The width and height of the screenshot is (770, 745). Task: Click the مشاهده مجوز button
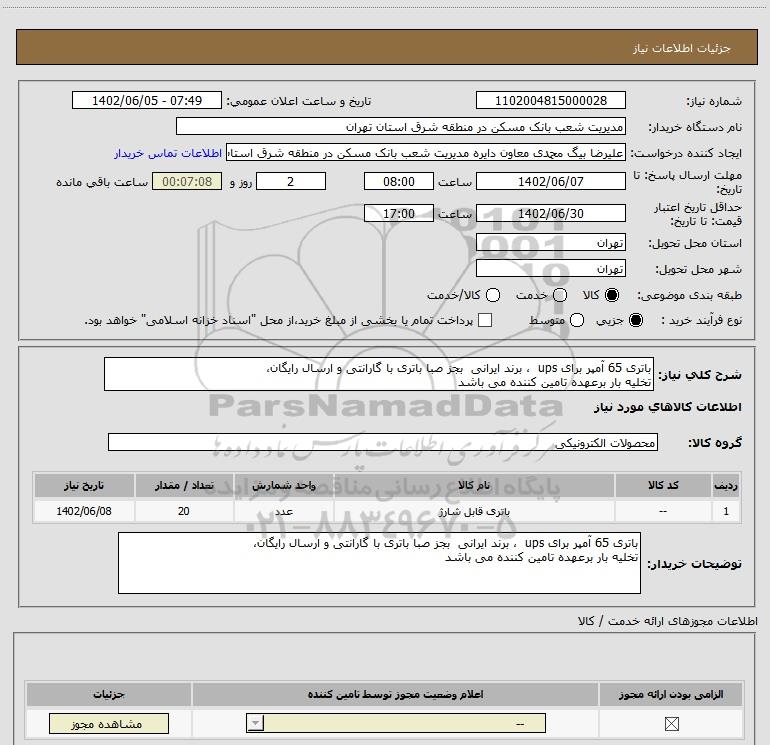[109, 723]
